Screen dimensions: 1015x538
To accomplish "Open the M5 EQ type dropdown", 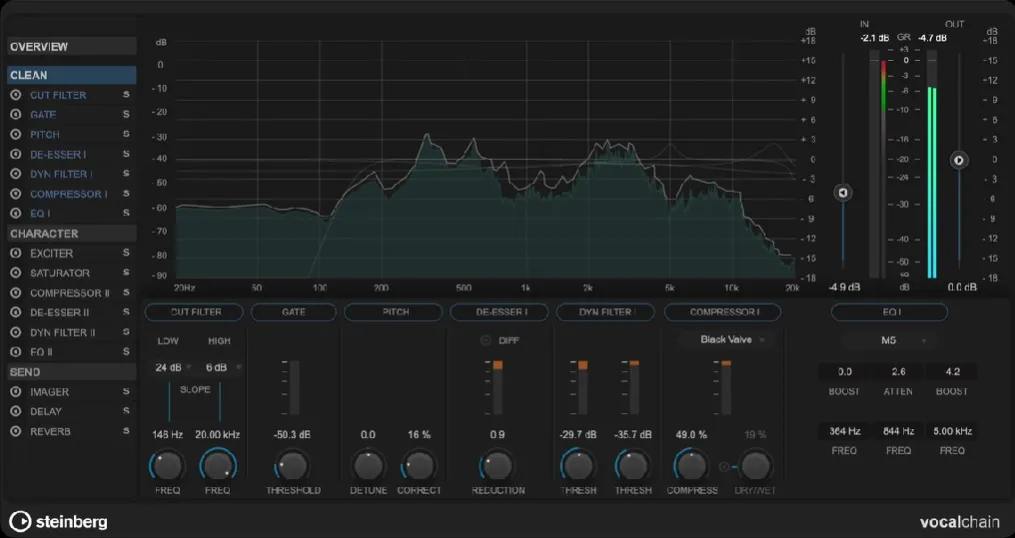I will 889,341.
